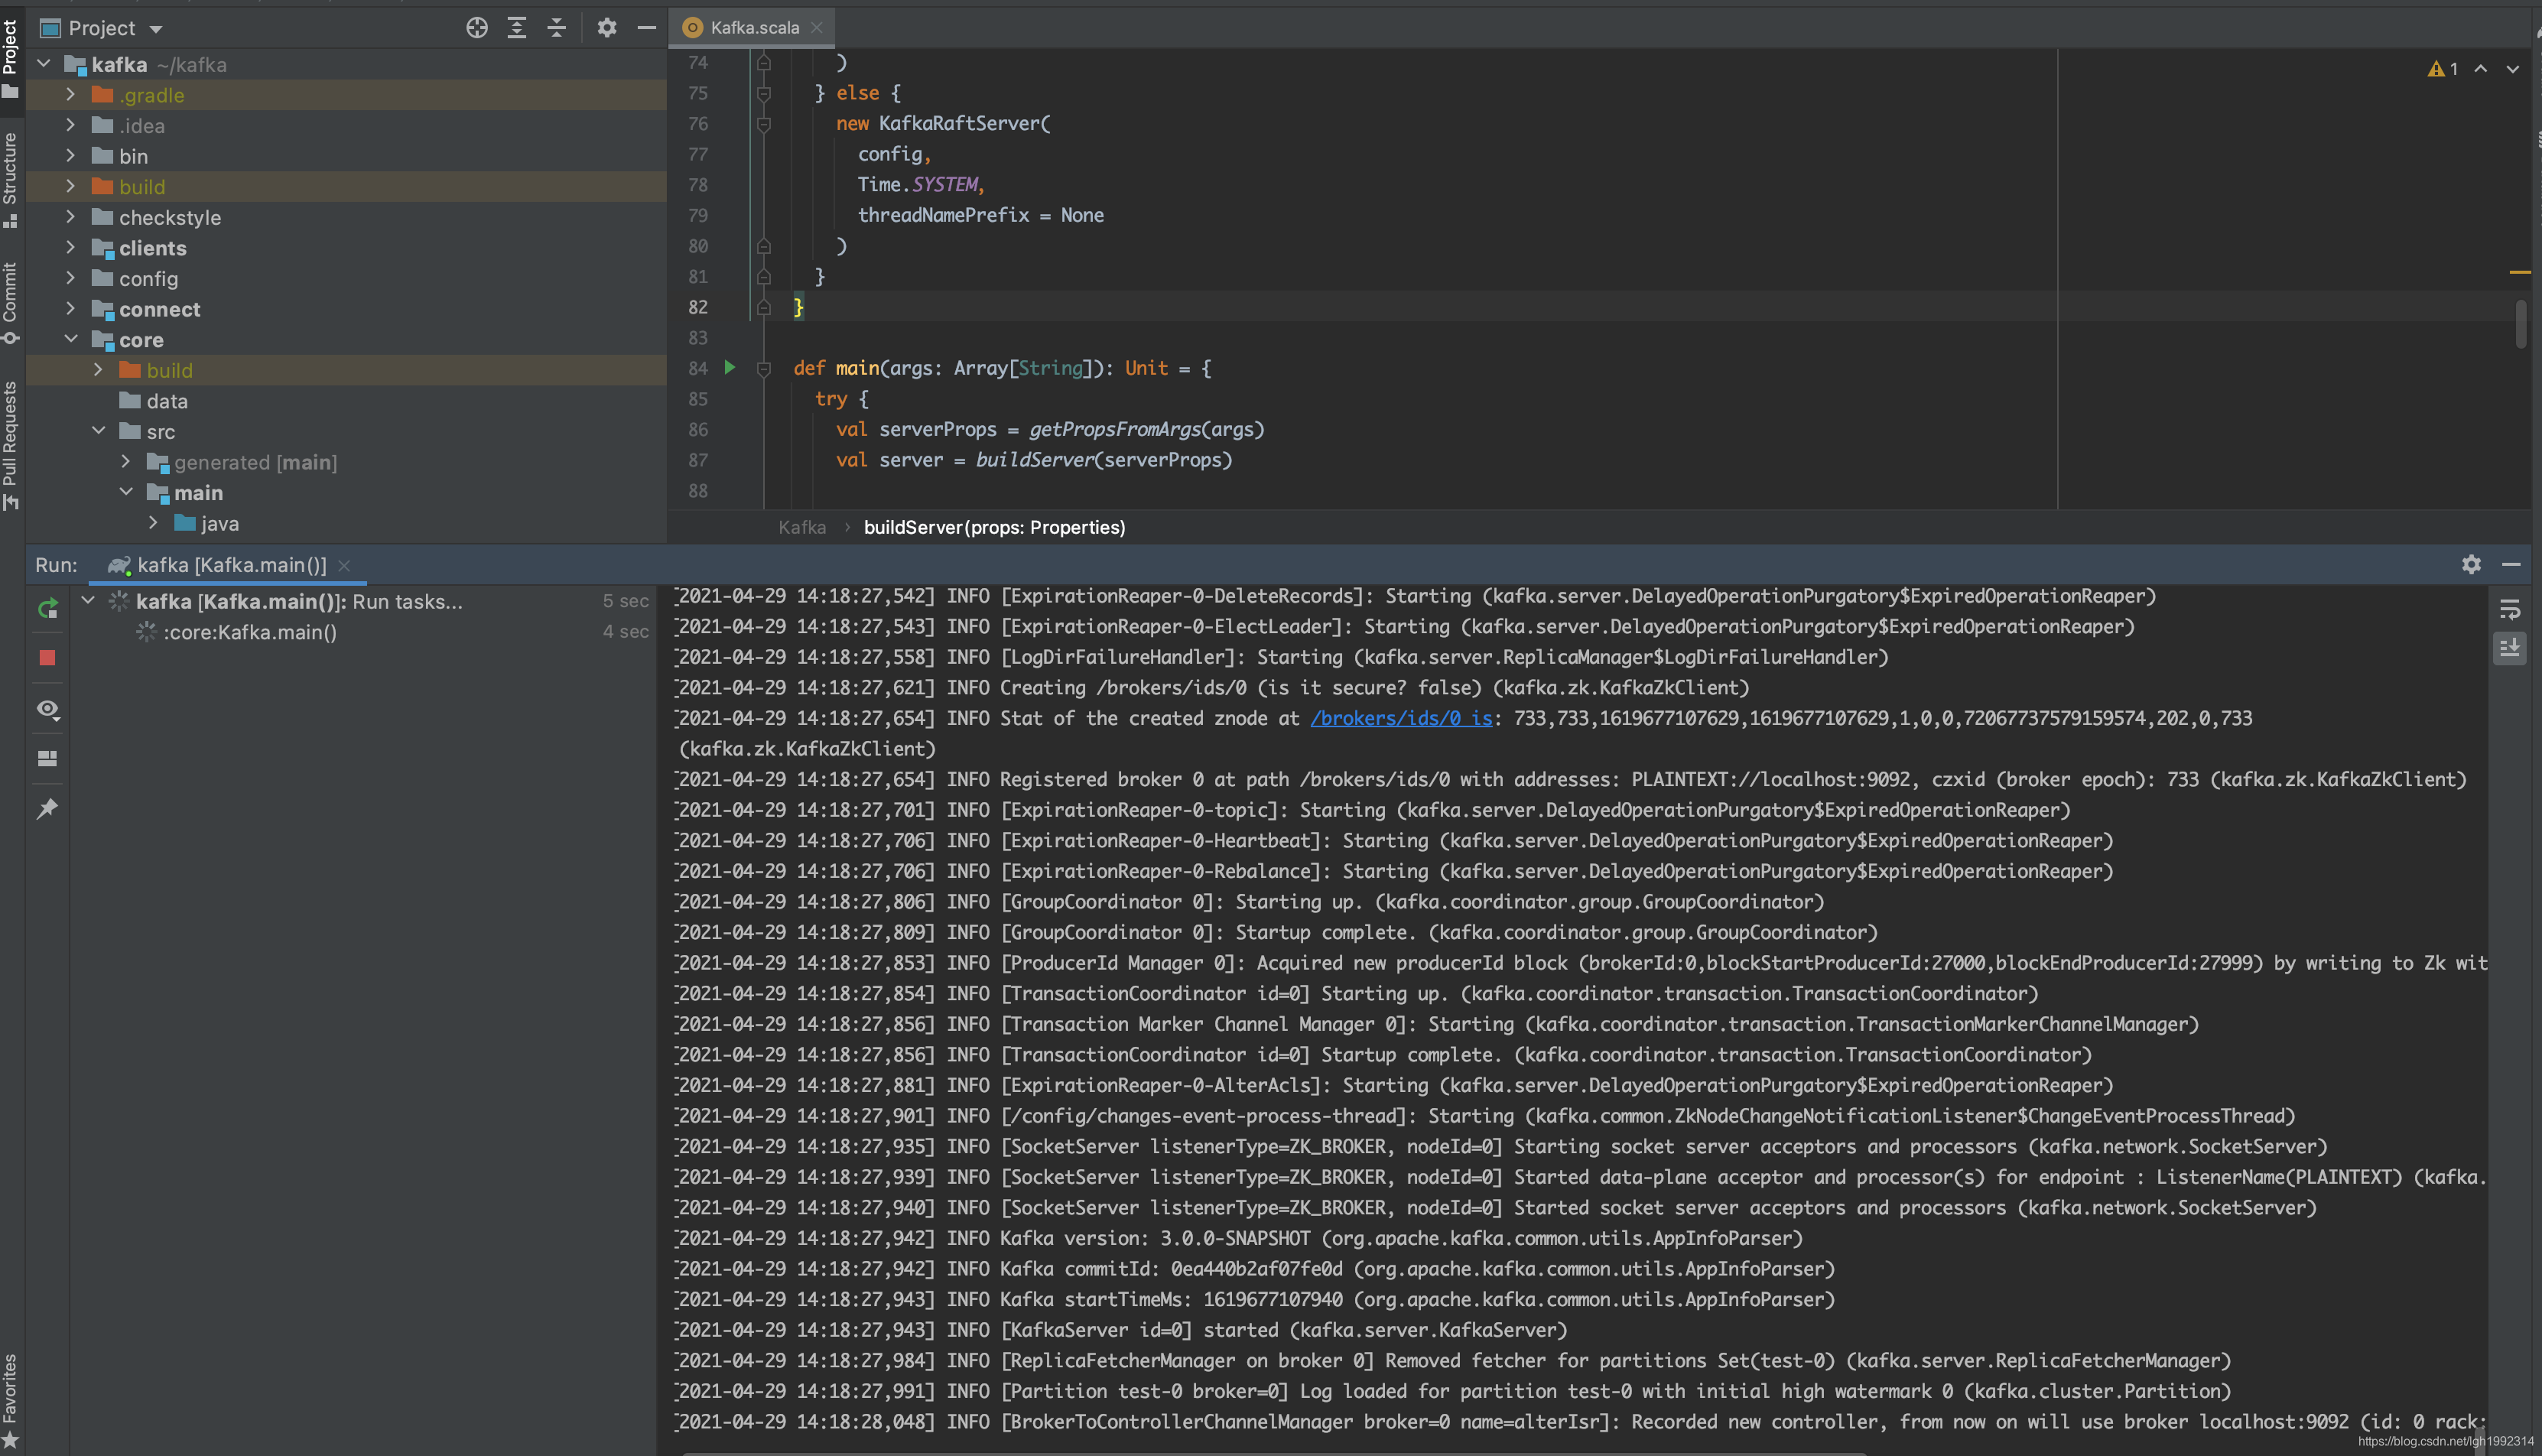Expand the .gradle folder
Viewport: 2542px width, 1456px height.
pos(70,95)
